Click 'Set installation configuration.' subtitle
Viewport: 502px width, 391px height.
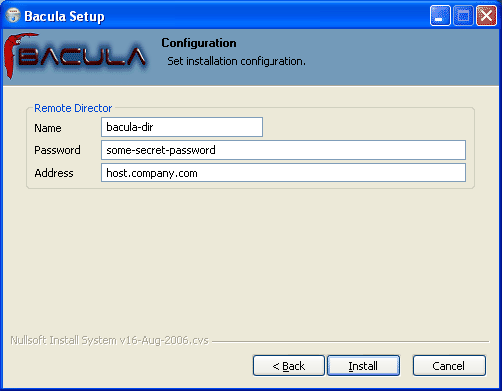[236, 61]
